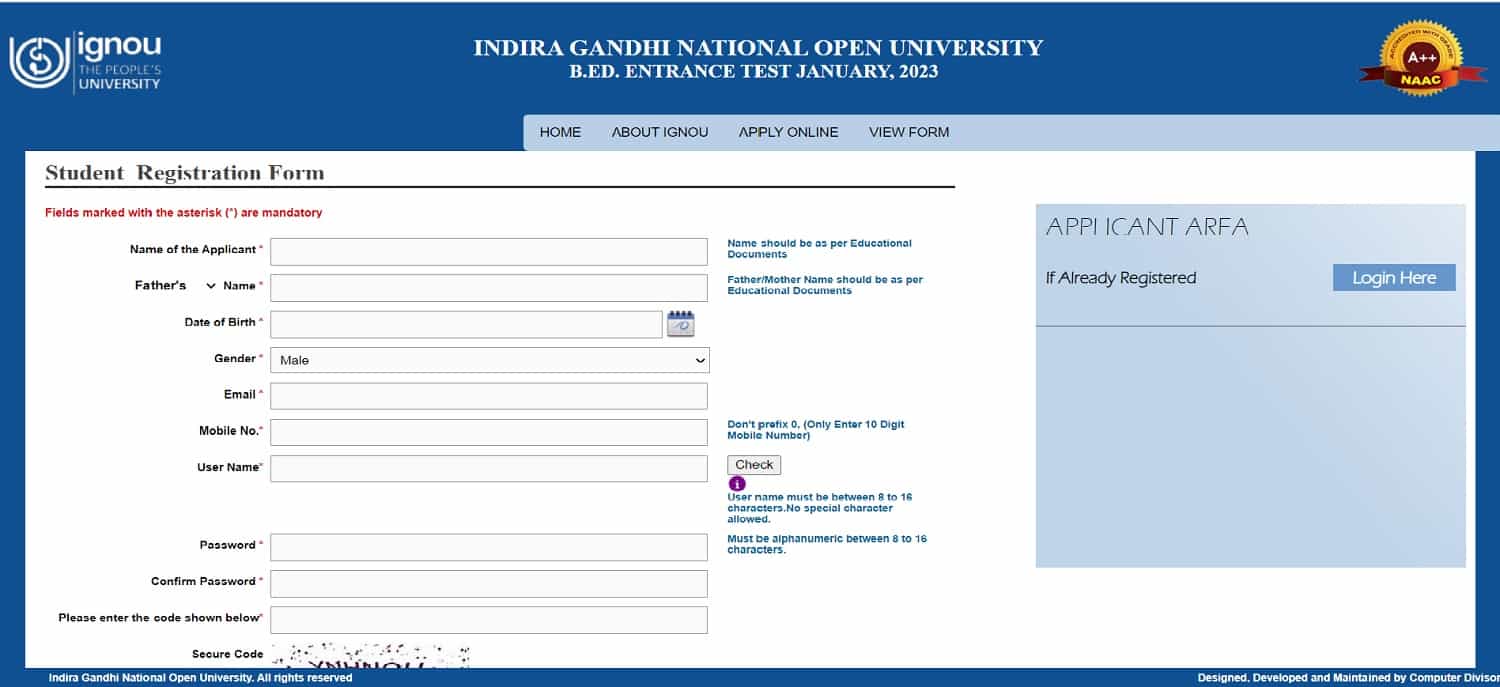Screen dimensions: 1500x687
Task: Open the VIEW FORM navigation item
Action: click(908, 131)
